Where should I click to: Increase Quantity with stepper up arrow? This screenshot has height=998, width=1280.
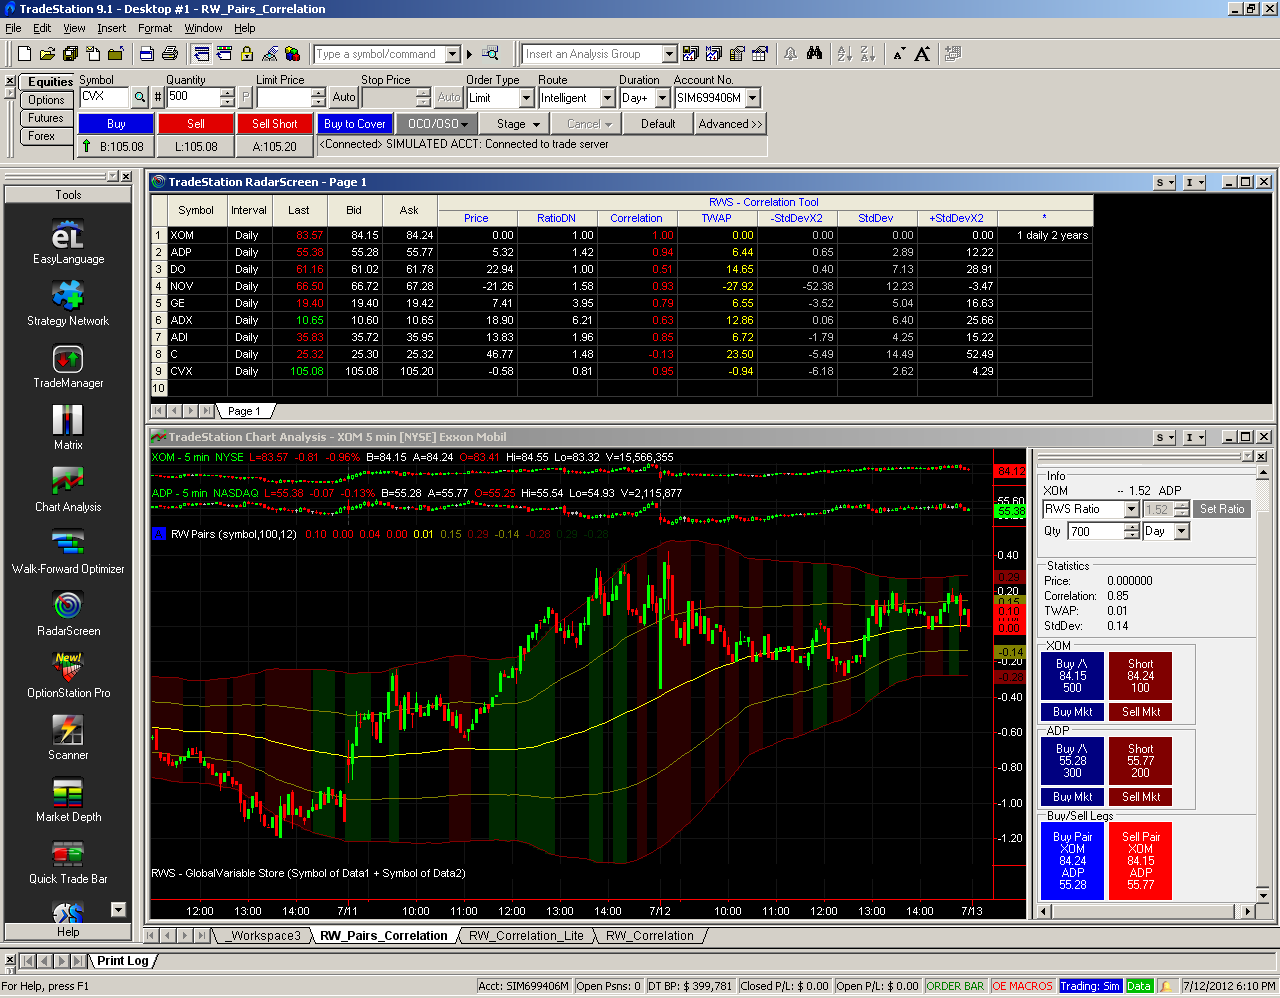pyautogui.click(x=226, y=93)
